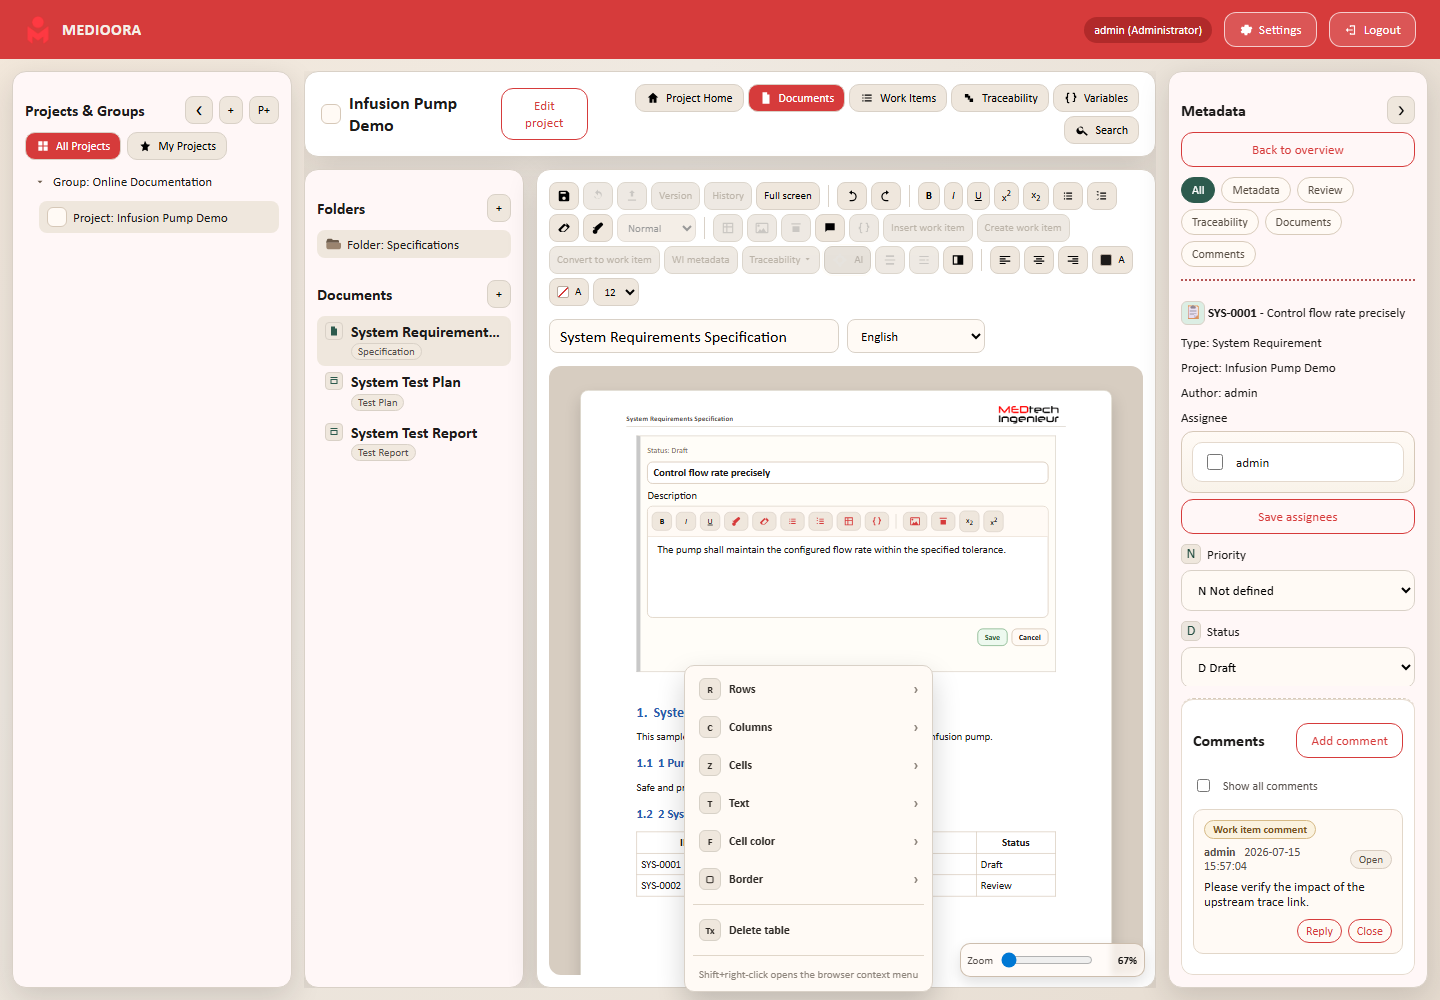Expand the Rows submenu in context menu

tap(808, 689)
